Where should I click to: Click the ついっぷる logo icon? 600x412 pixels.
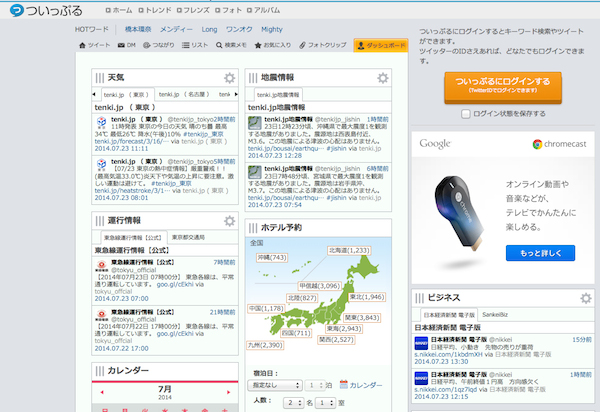[17, 10]
